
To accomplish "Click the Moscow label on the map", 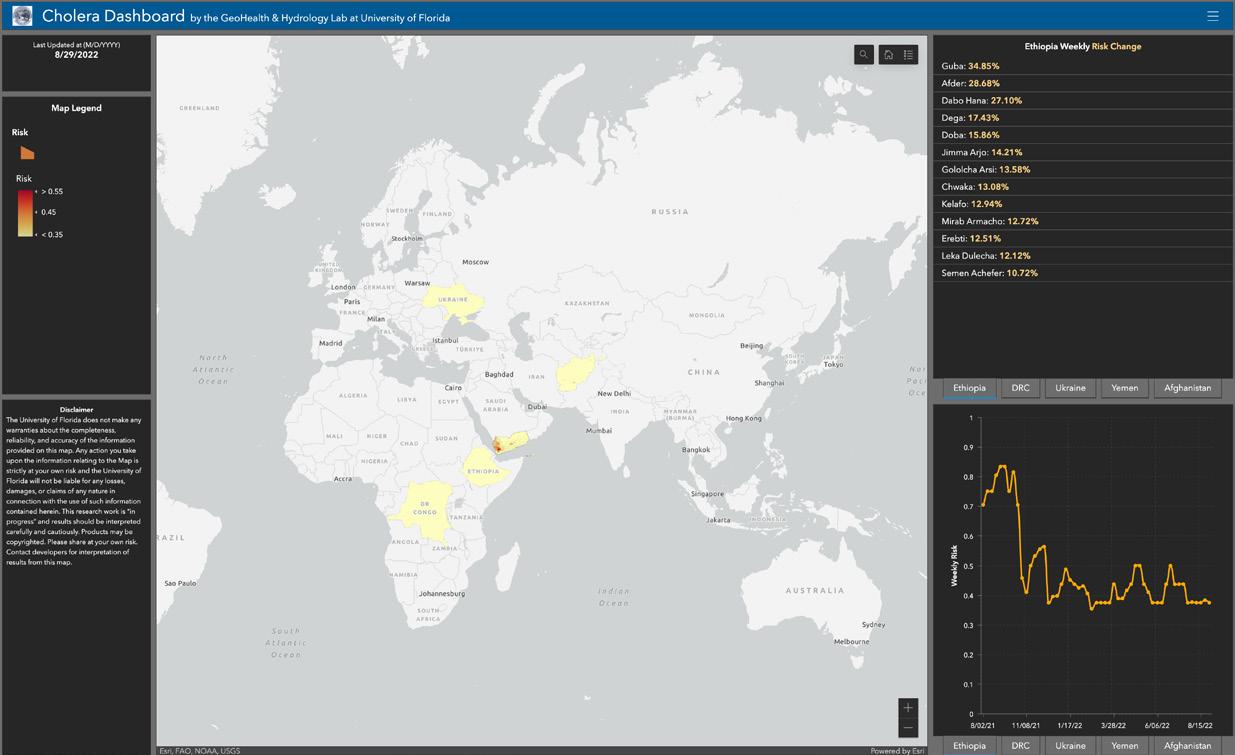I will (475, 262).
